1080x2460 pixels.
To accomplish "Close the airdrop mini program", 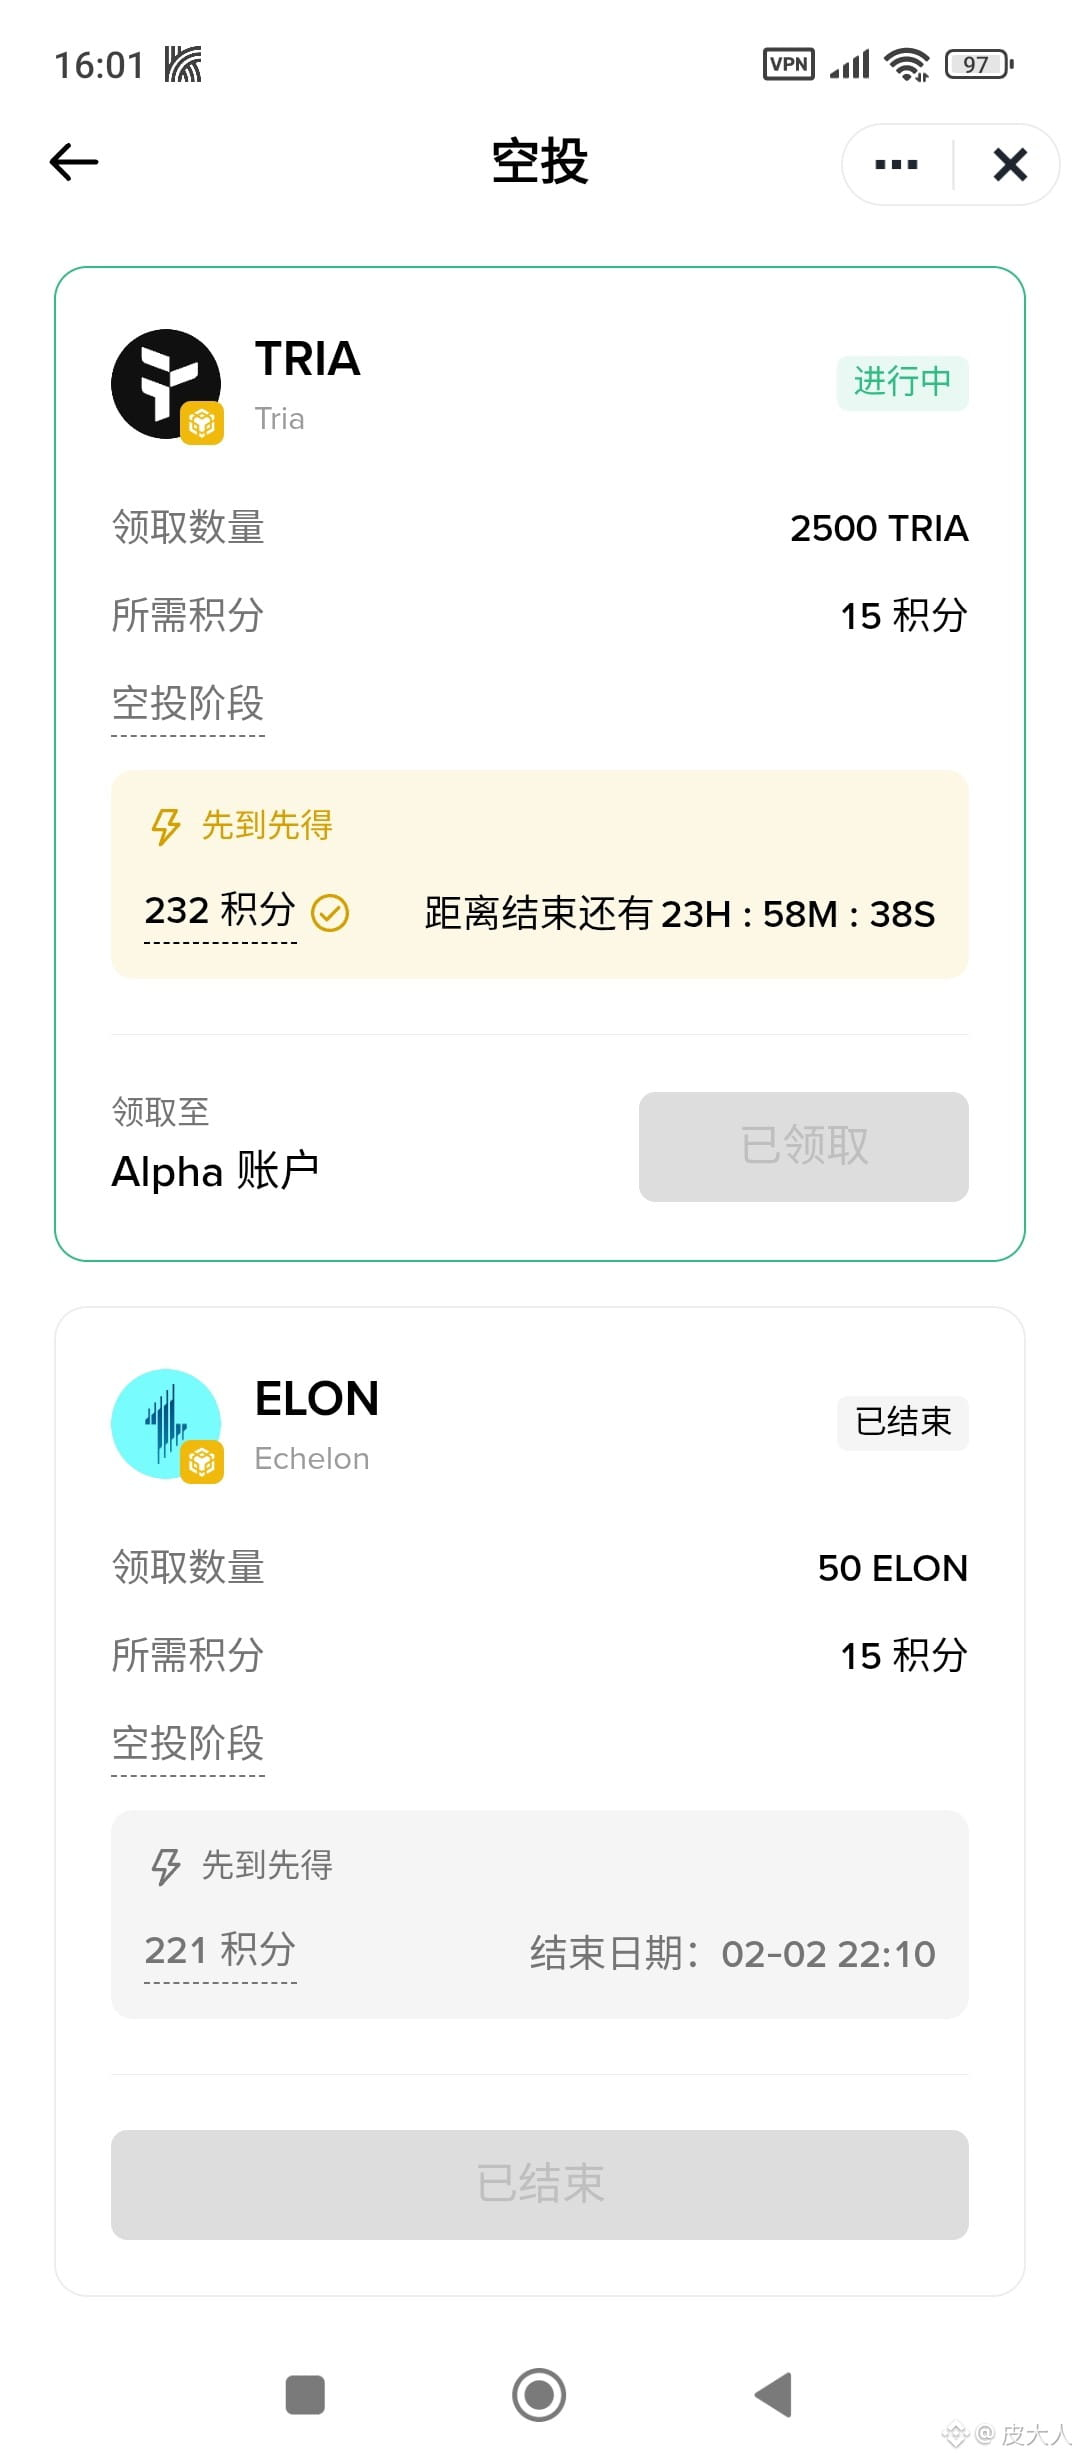I will [x=1010, y=165].
